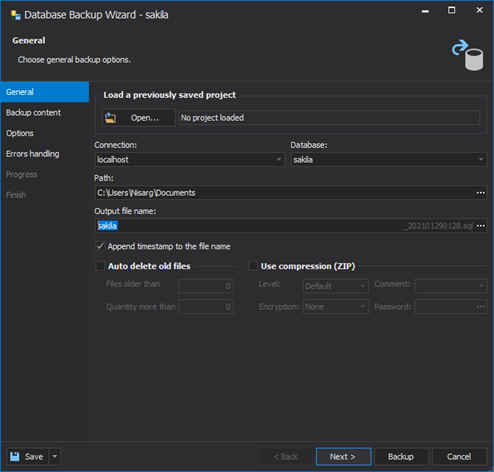Click the Quantity more than number field

pyautogui.click(x=206, y=306)
